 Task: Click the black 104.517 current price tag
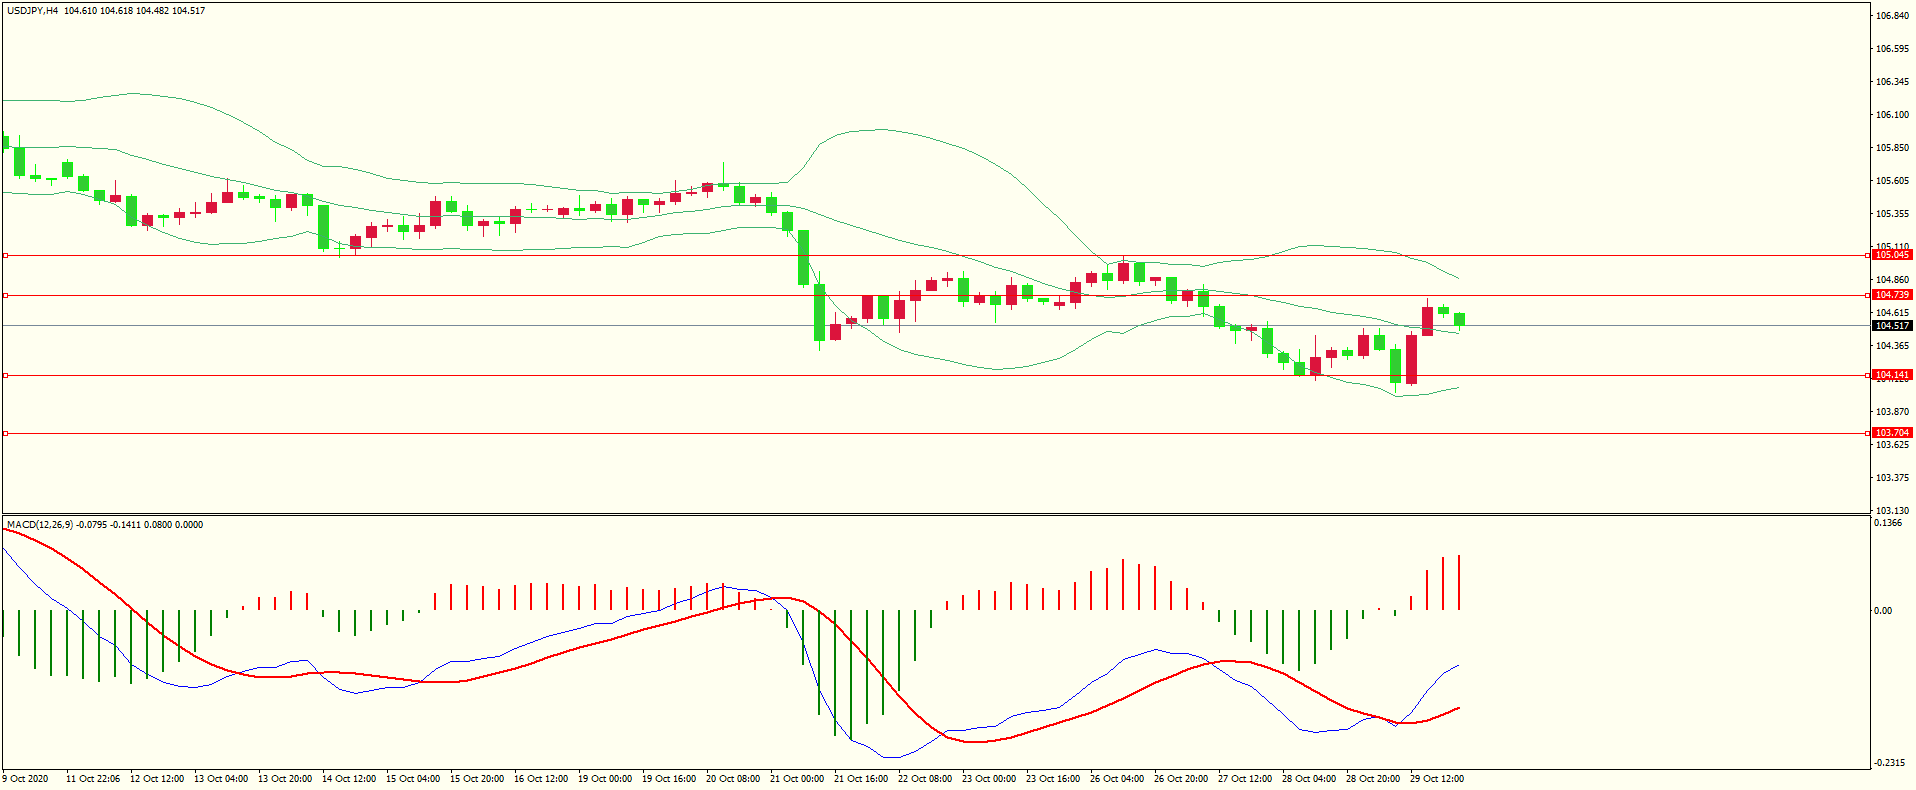[x=1892, y=326]
